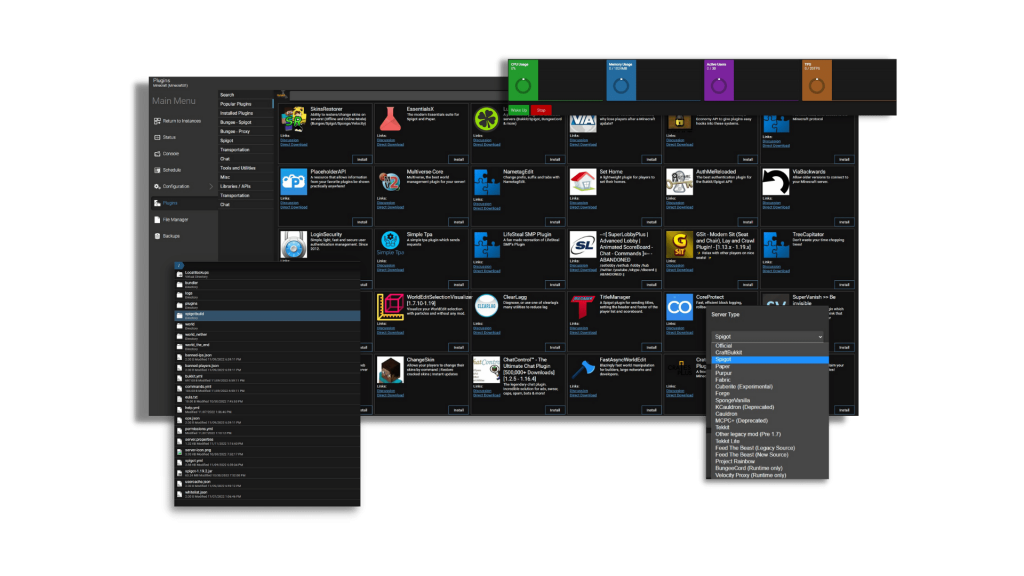Expand the Configuration submenu arrow

tap(211, 186)
